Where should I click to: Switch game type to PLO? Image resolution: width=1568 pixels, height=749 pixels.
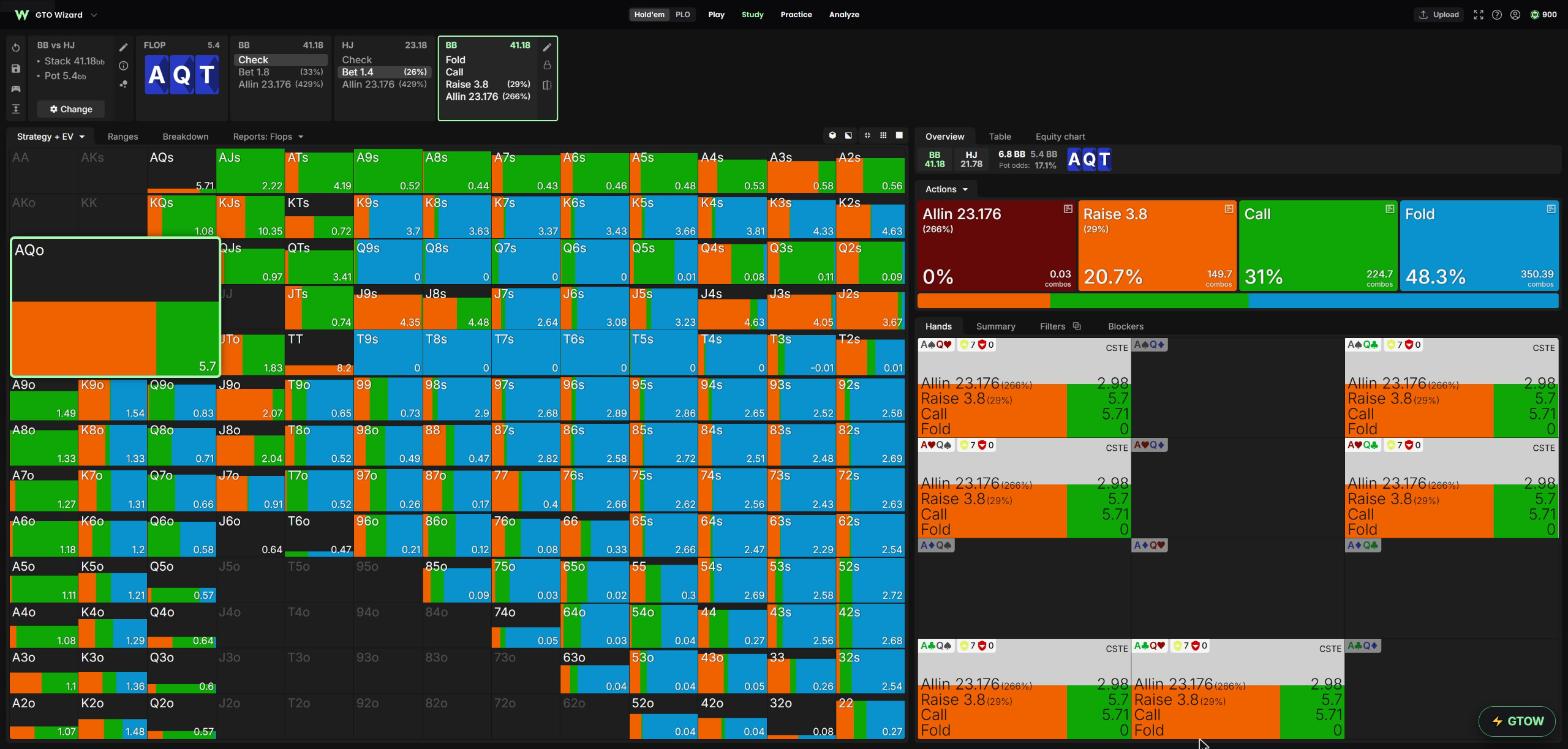(x=682, y=15)
